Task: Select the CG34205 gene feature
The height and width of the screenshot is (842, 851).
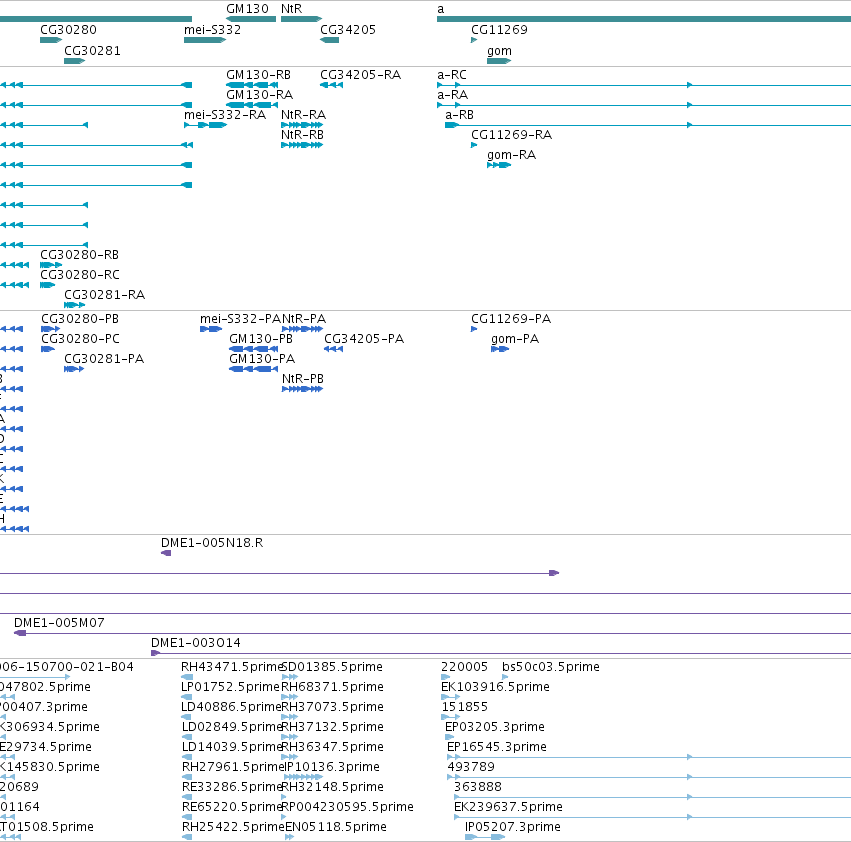Action: coord(329,40)
